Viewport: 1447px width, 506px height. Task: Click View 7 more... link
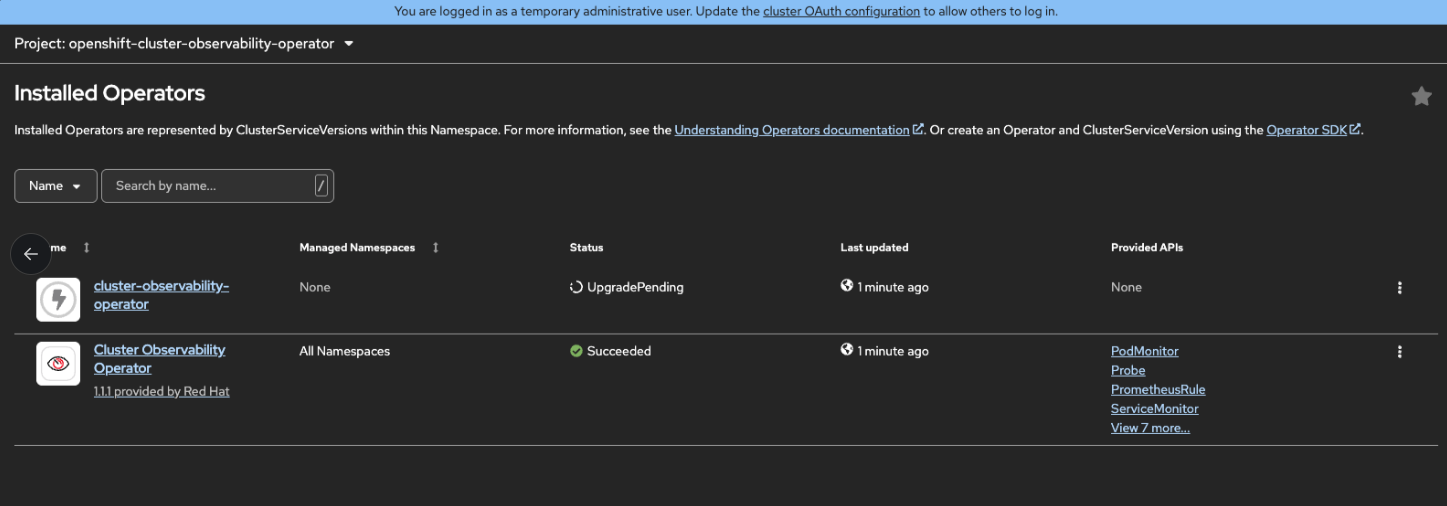(x=1150, y=428)
